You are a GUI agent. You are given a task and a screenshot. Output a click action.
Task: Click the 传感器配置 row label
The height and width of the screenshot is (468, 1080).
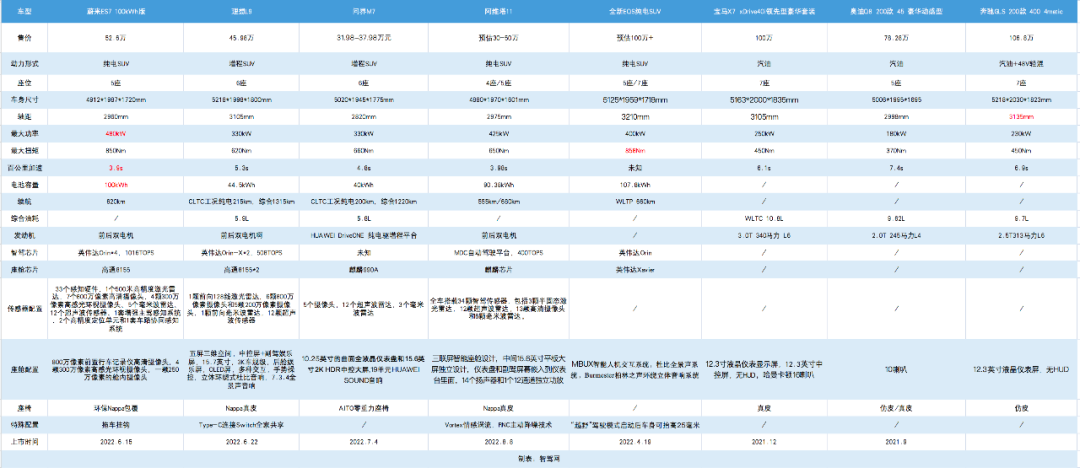point(25,307)
